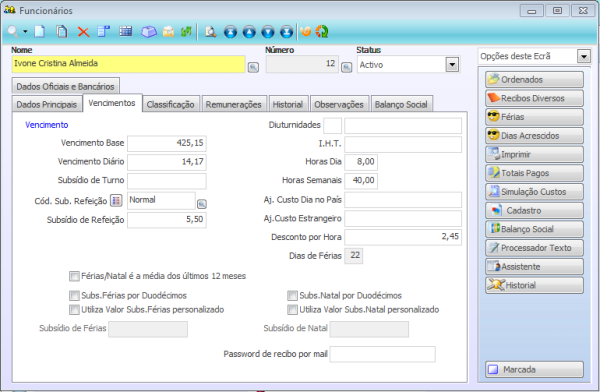
Task: Click the Horas Semanais field 40,00
Action: [361, 181]
